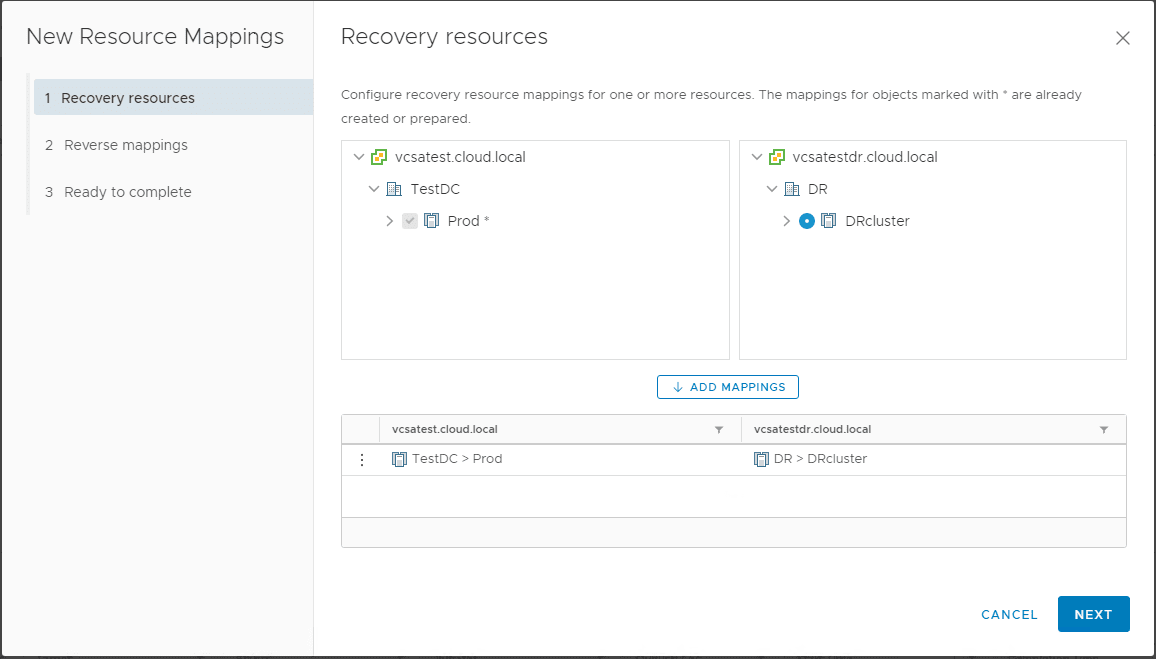Open the filter for vcsatest.cloud.local column
1156x659 pixels.
[x=718, y=429]
